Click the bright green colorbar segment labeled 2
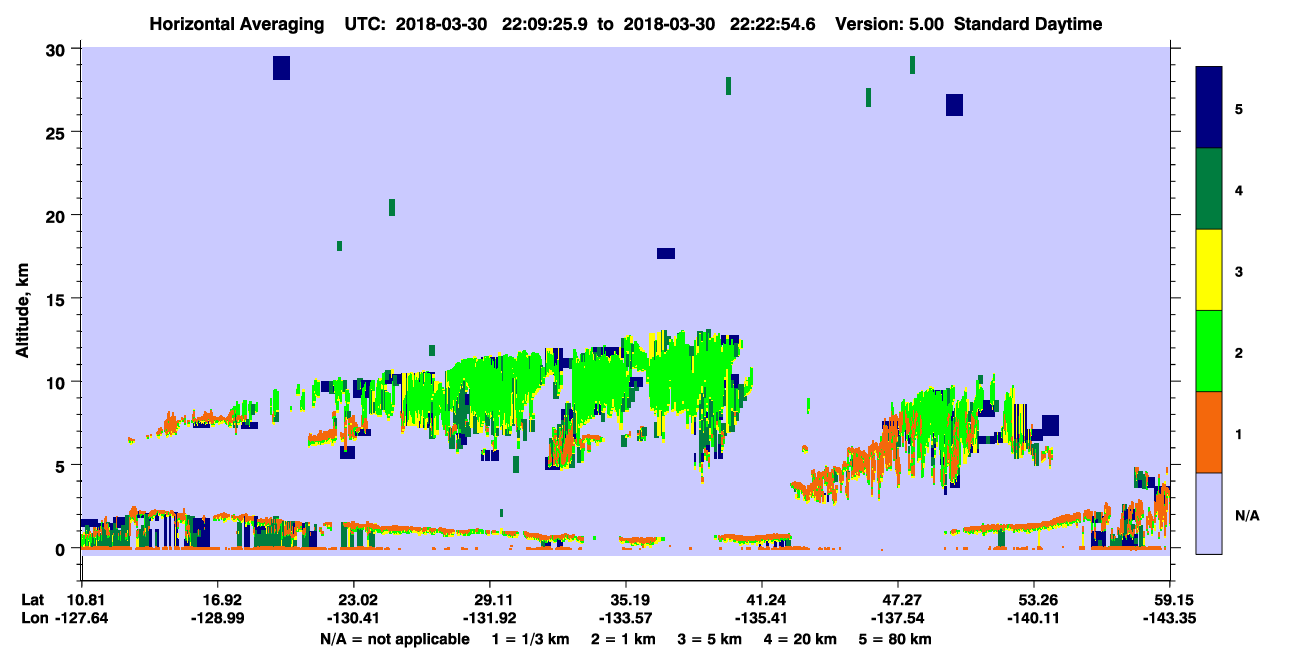Screen dimensions: 1300x667 click(x=1209, y=351)
